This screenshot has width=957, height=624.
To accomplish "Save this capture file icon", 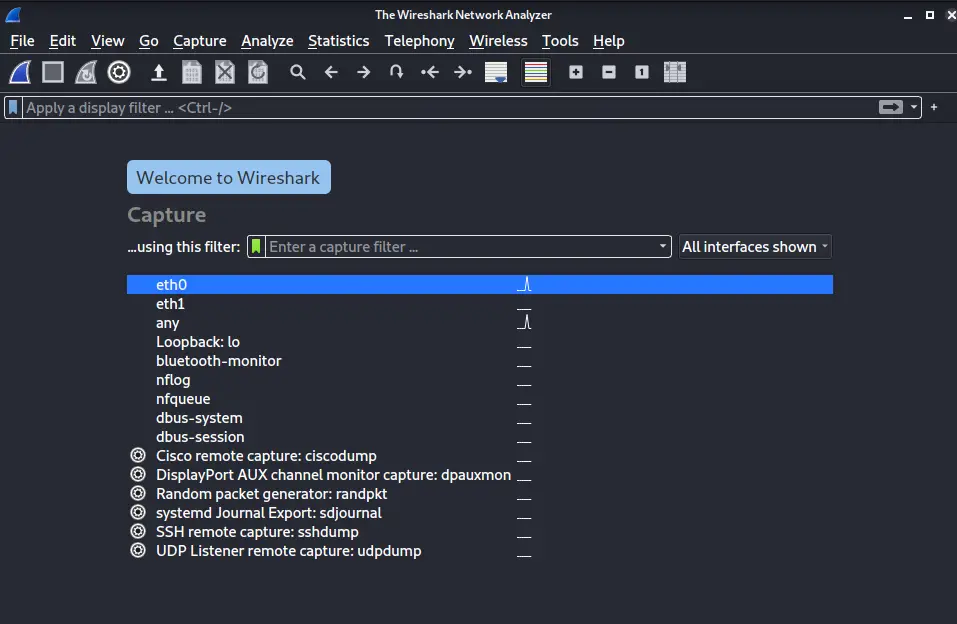I will point(192,72).
